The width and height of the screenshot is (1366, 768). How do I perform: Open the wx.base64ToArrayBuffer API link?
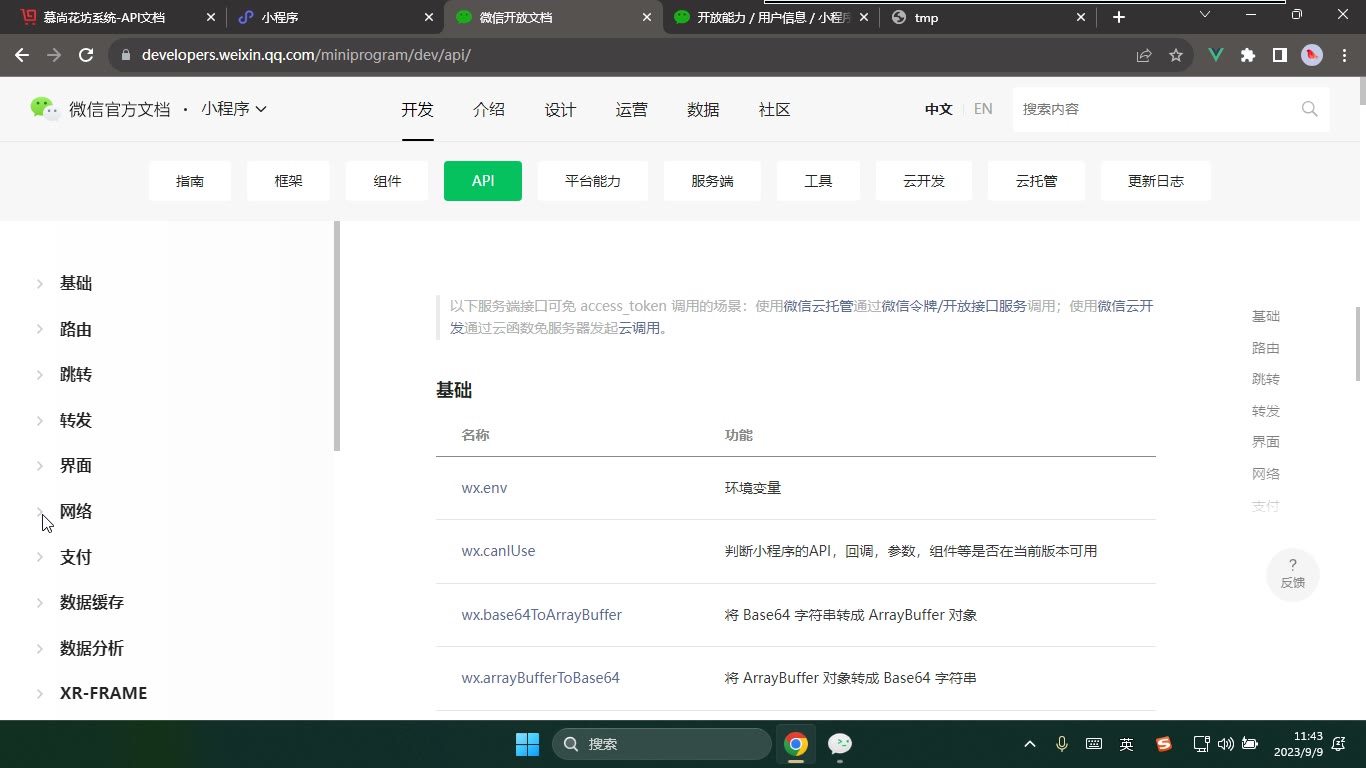[x=541, y=615]
